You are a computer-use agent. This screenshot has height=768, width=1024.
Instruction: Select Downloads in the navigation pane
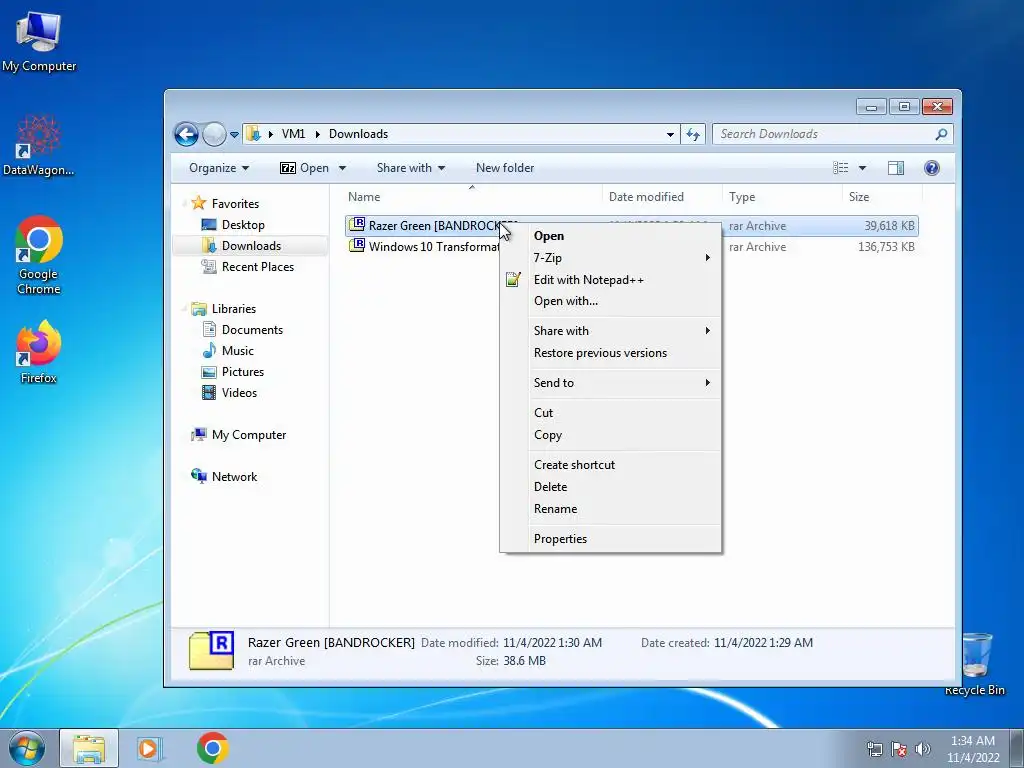pos(250,246)
